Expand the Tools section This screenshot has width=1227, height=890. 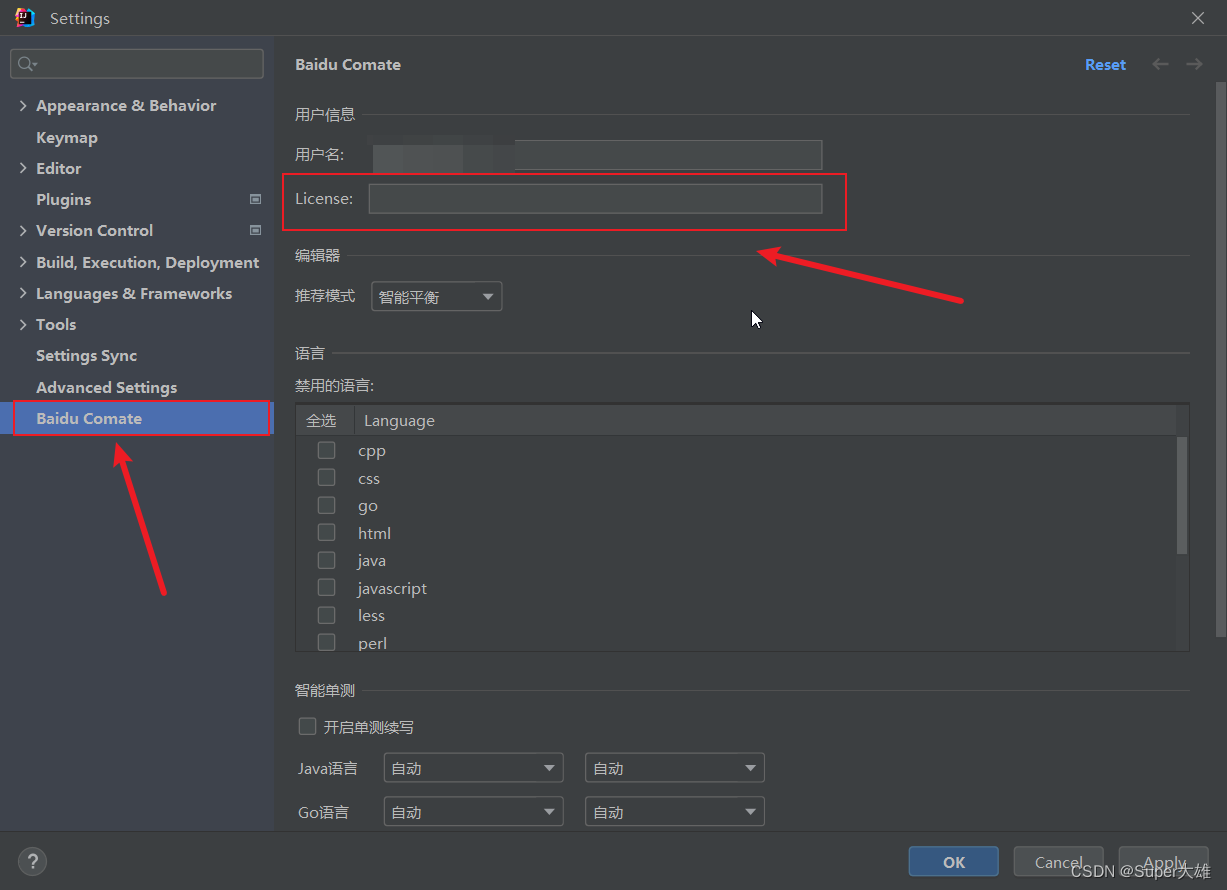tap(23, 324)
